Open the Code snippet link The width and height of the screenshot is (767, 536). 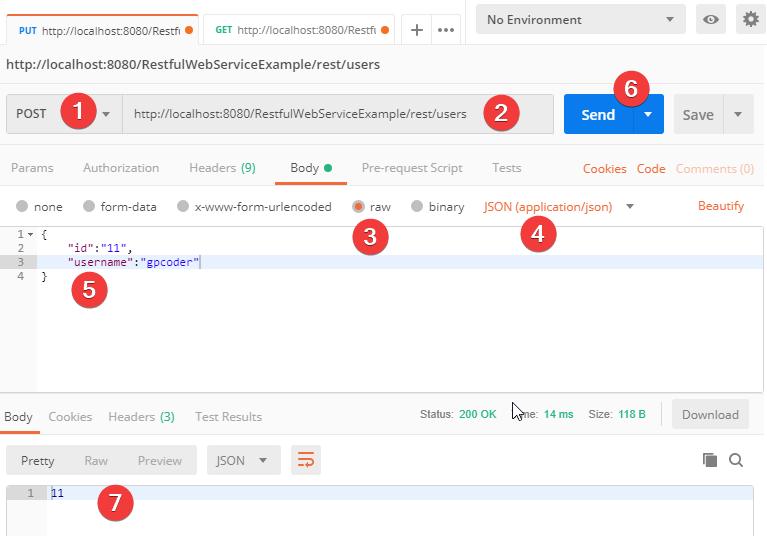(651, 169)
